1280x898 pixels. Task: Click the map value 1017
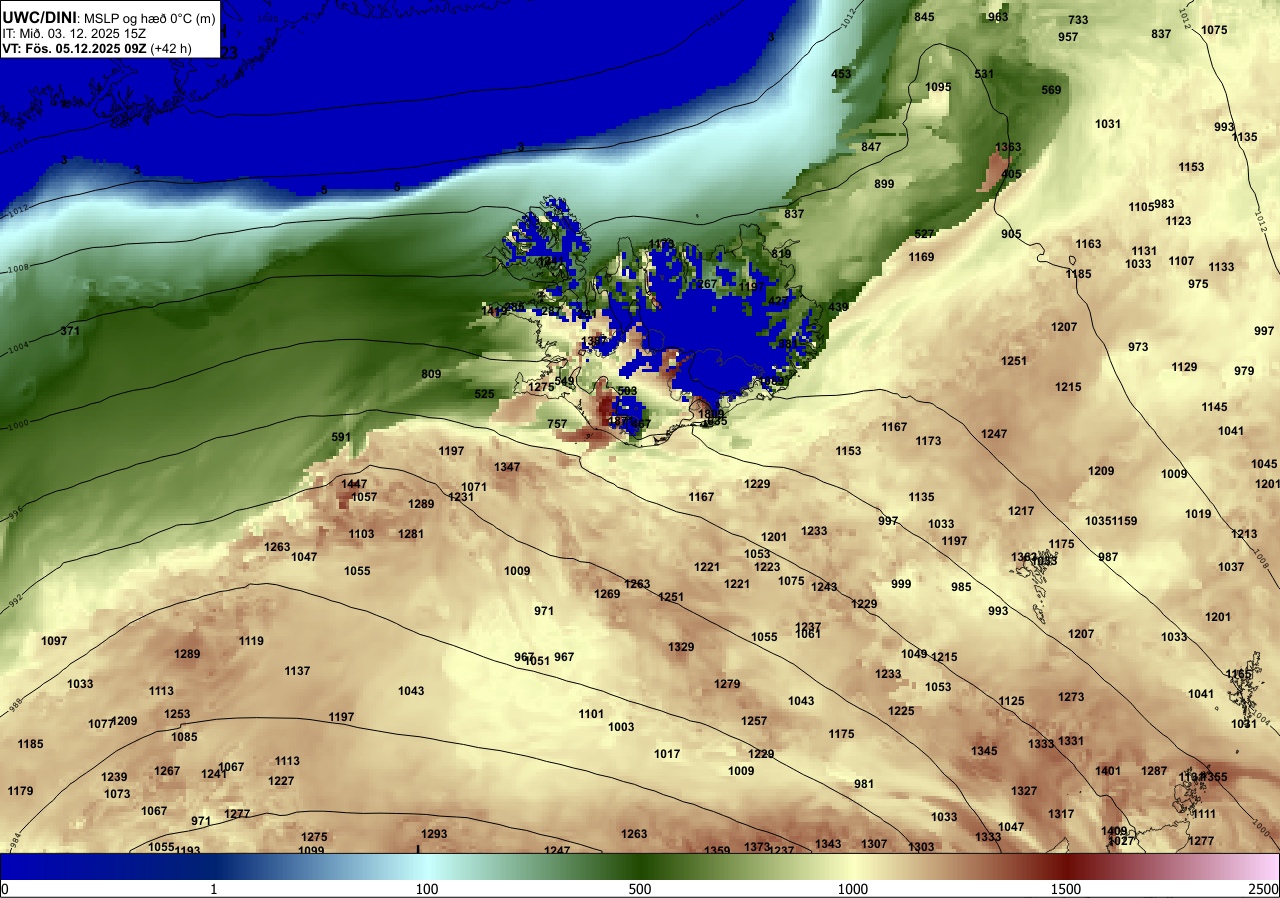[x=667, y=754]
